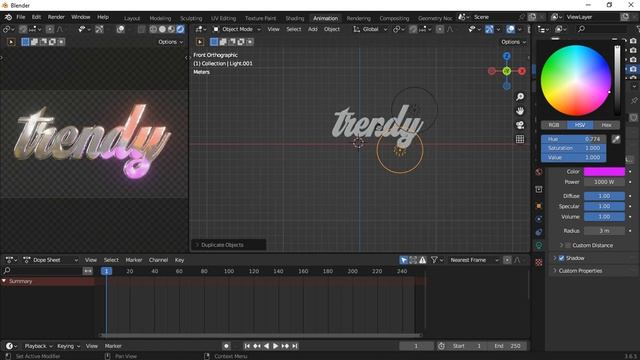Click the red X axis gizmo

[x=522, y=71]
